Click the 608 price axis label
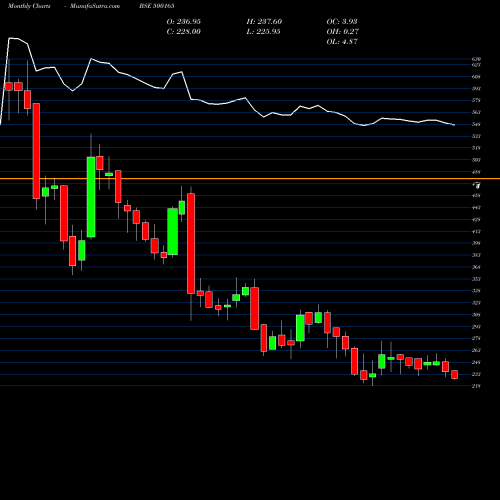This screenshot has width=500, height=500. [x=476, y=77]
